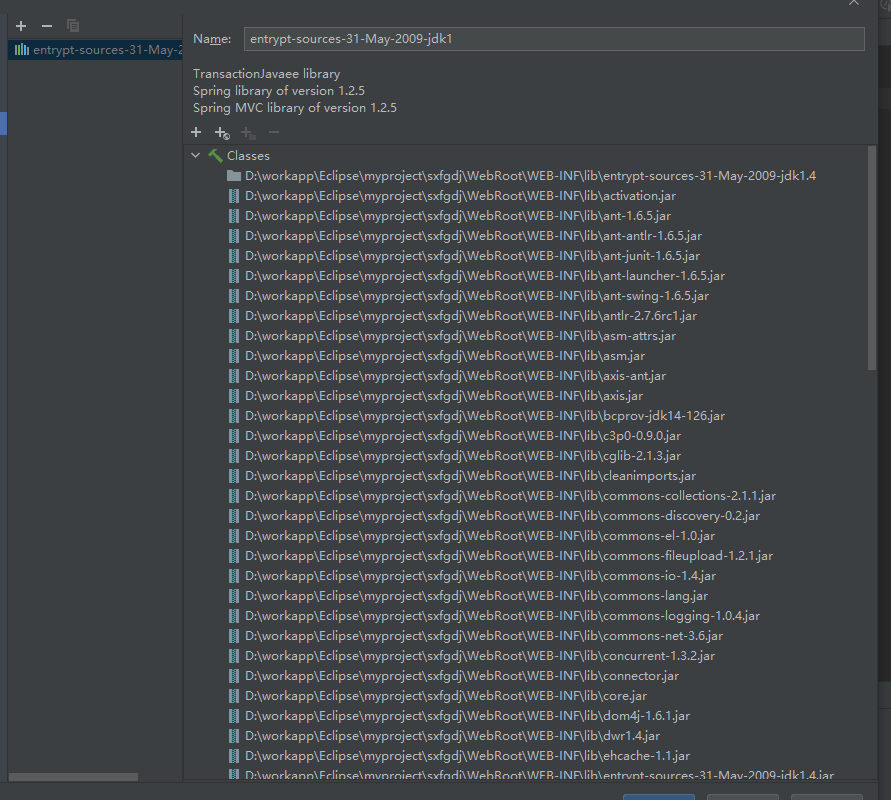Click the 'Spring library of version 1.2.5' text
Viewport: 891px width, 800px height.
click(279, 91)
